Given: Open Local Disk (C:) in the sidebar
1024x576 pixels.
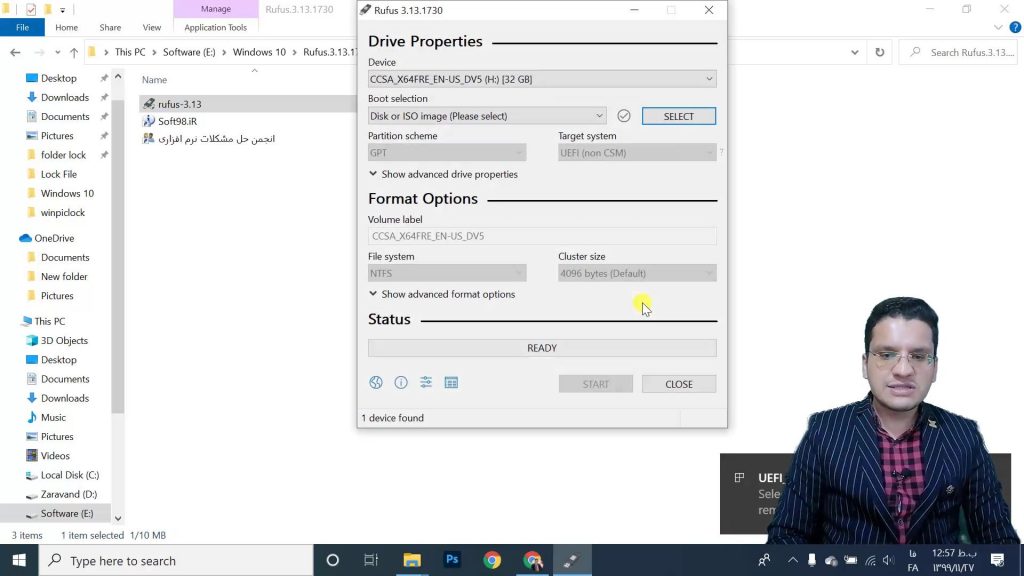Looking at the screenshot, I should [x=70, y=475].
